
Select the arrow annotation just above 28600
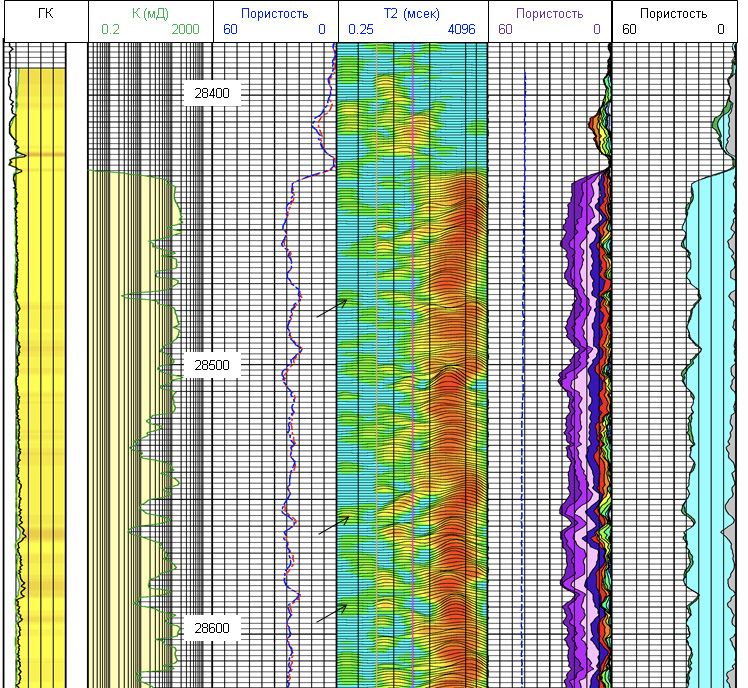click(332, 613)
